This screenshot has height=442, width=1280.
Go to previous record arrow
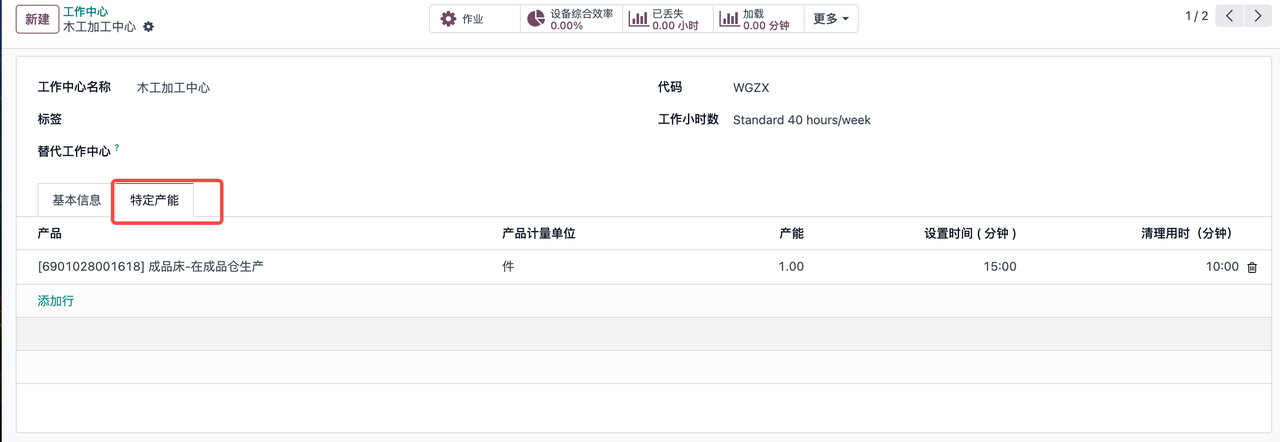(1230, 16)
